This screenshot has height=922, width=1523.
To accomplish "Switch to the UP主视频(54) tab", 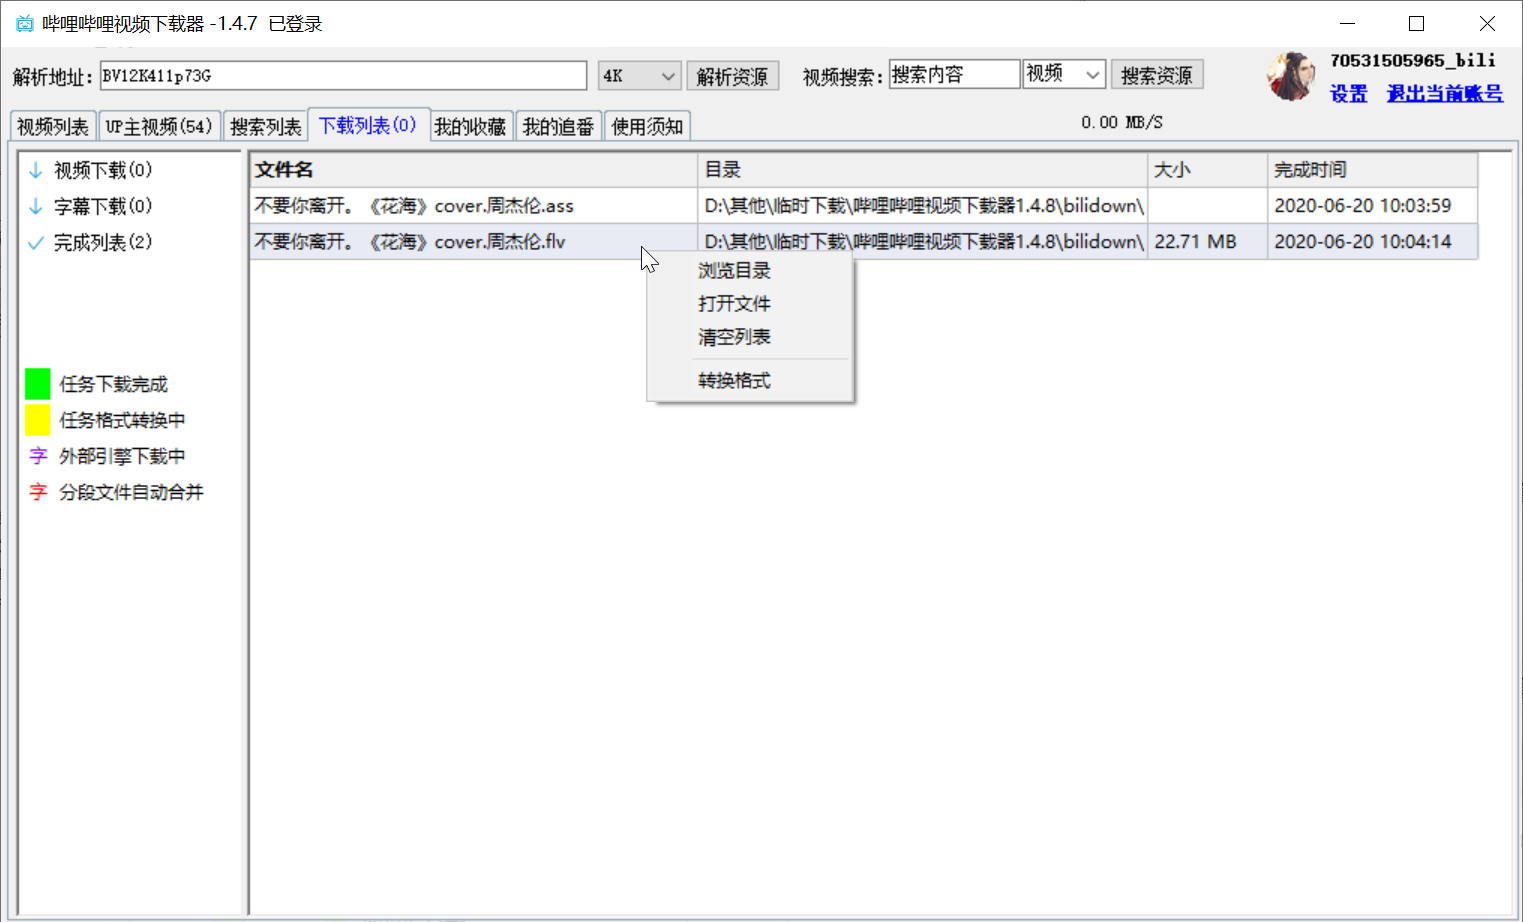I will click(159, 127).
